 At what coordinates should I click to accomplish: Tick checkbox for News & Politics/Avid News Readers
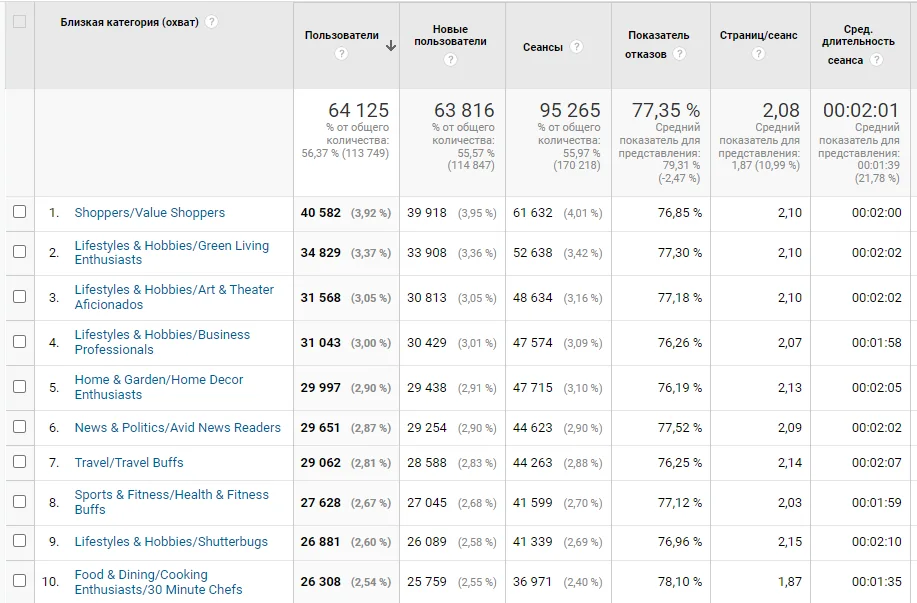[x=19, y=426]
